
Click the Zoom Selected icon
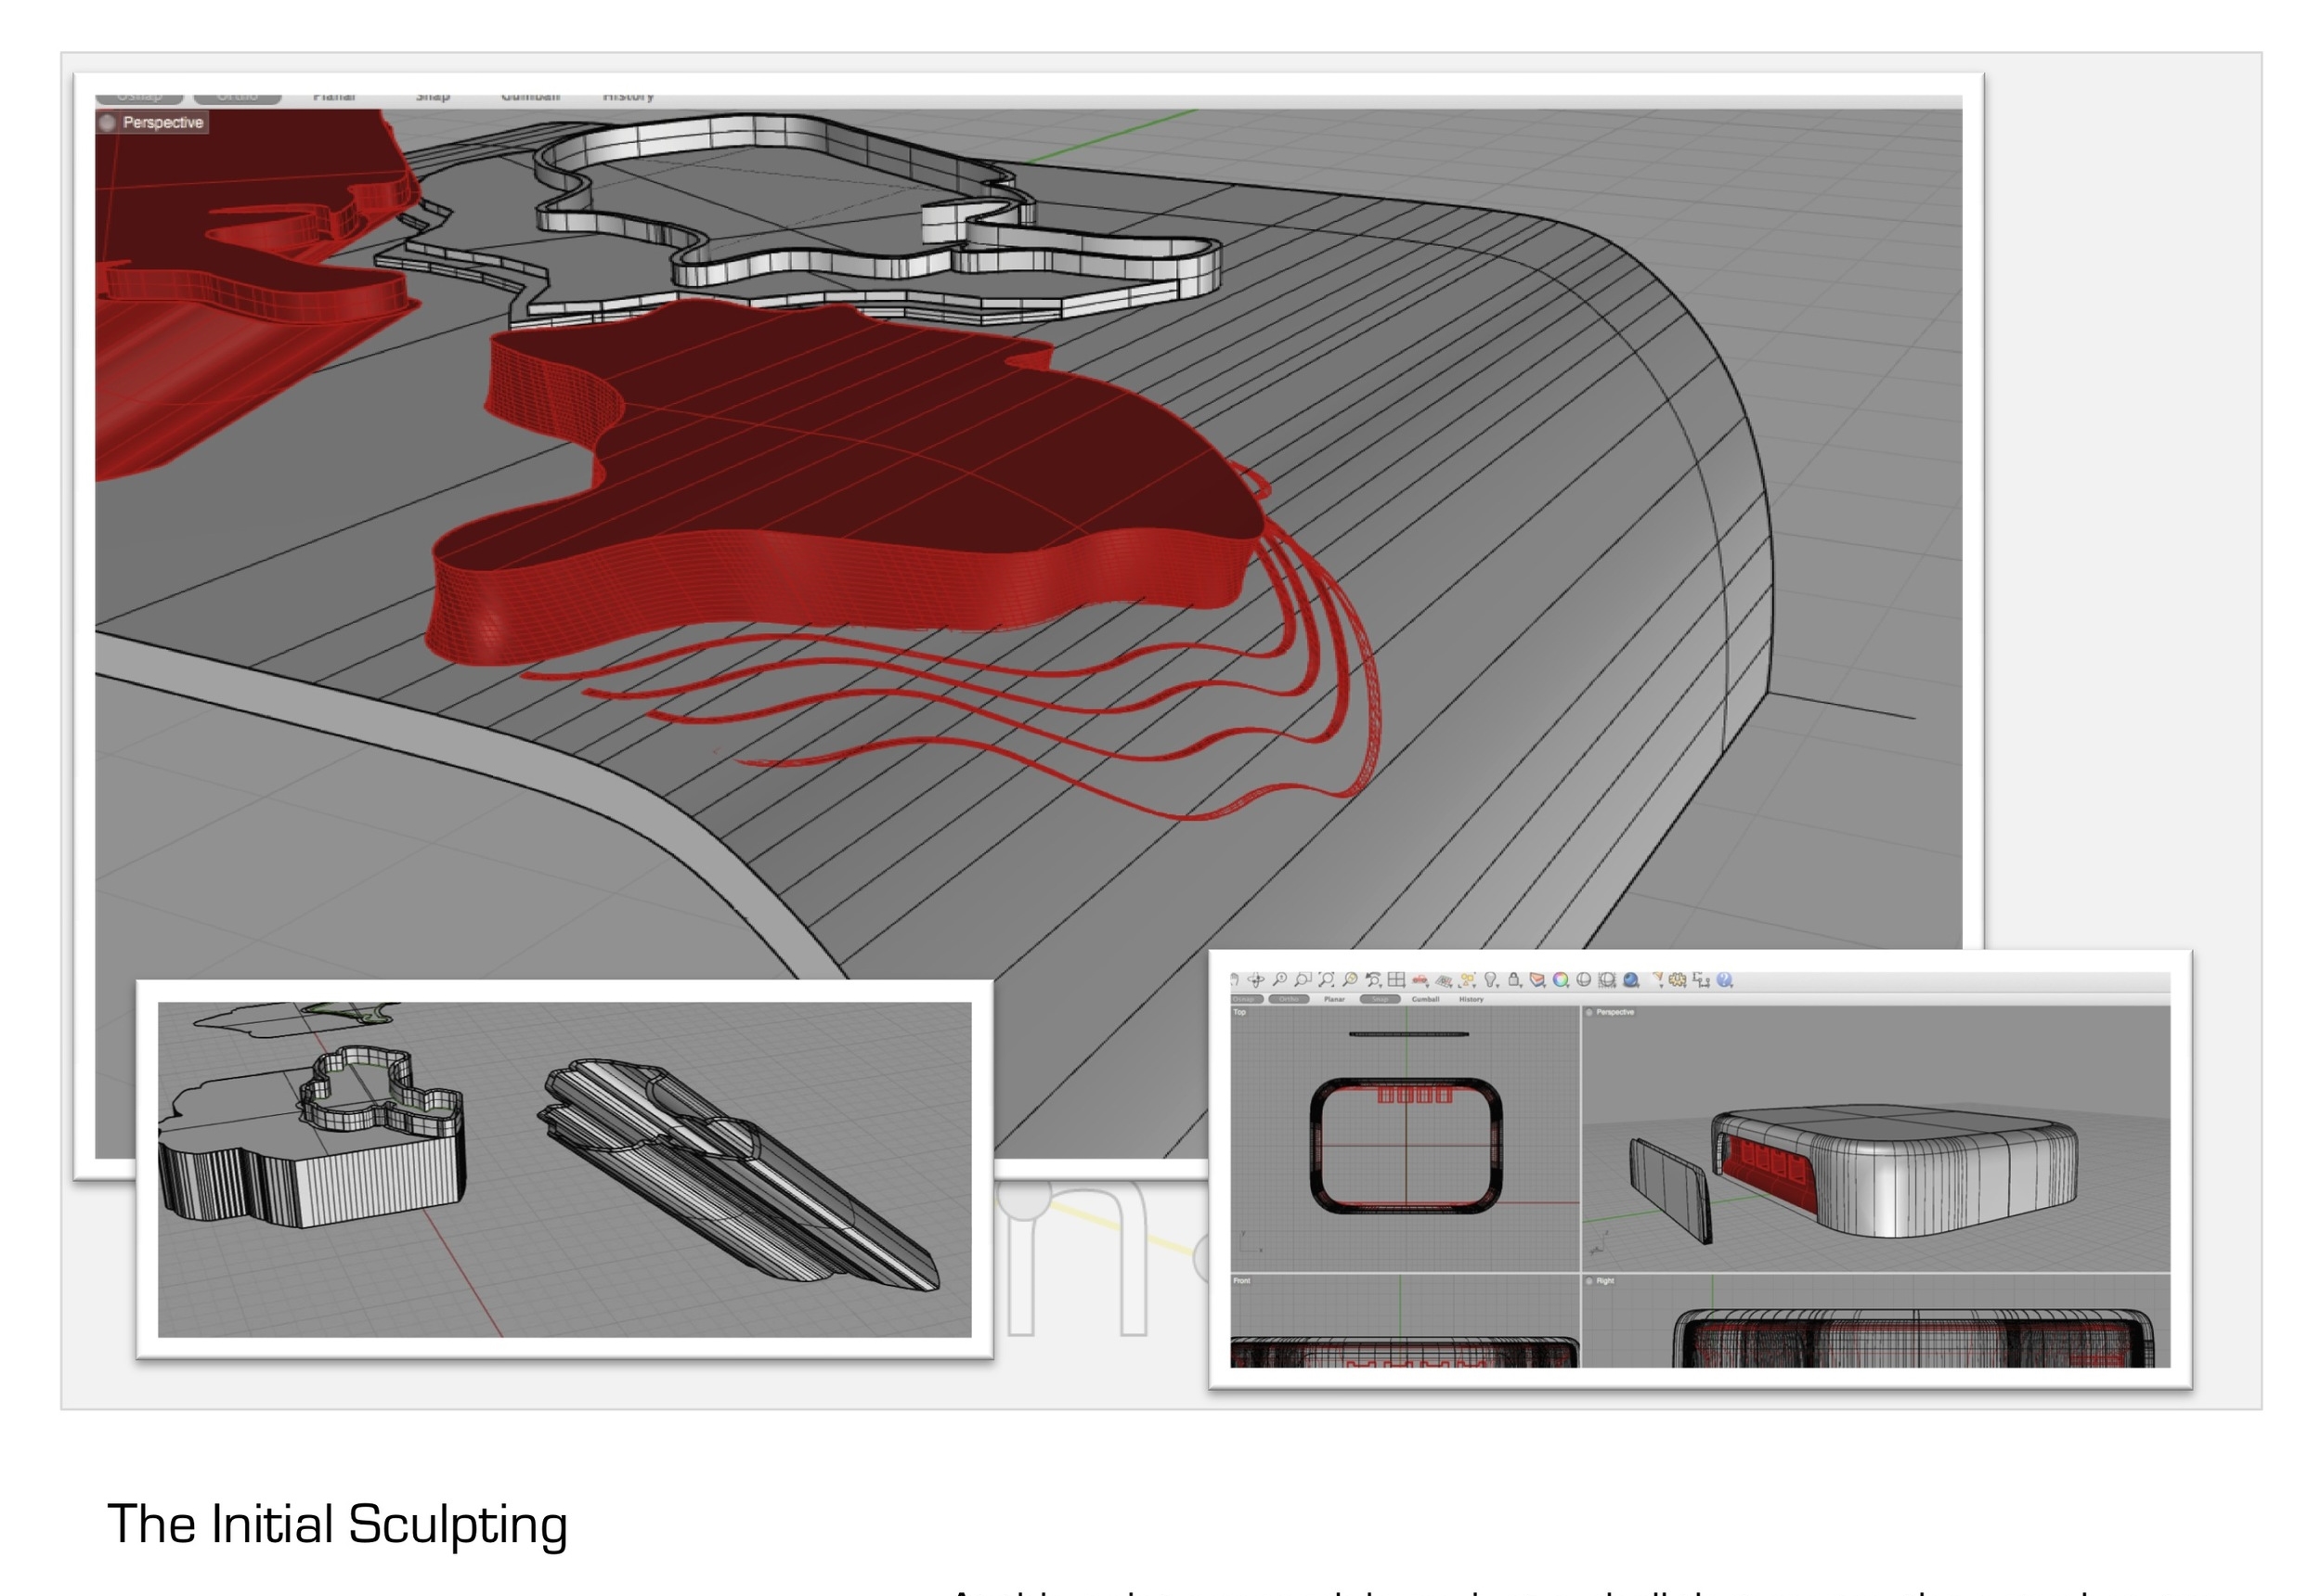click(1350, 981)
